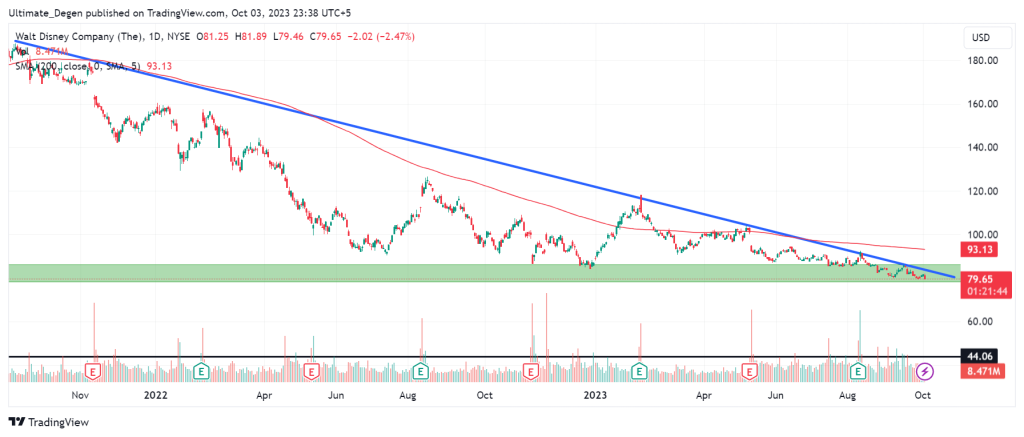Click the 60.00 price axis value

(x=980, y=321)
